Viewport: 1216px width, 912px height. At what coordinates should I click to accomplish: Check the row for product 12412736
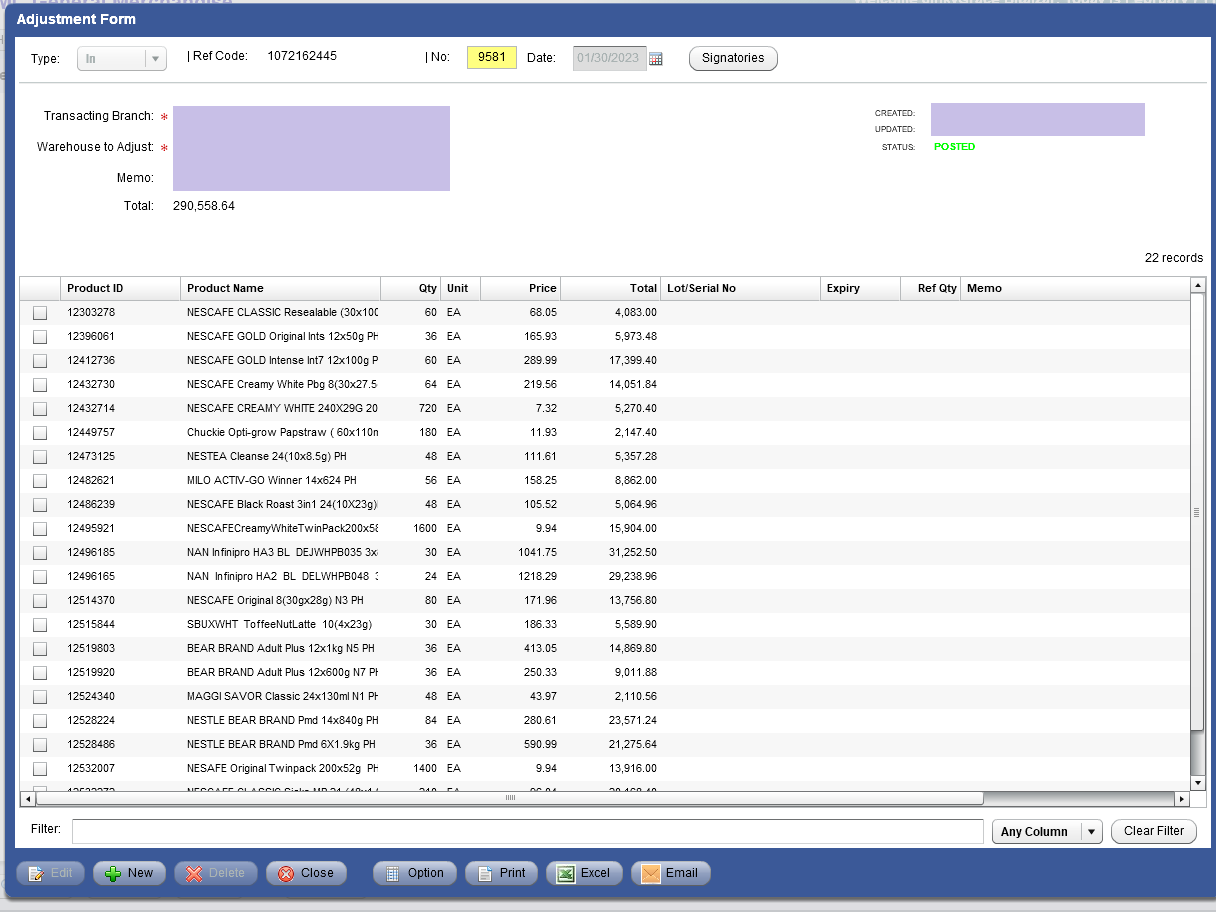pyautogui.click(x=40, y=361)
